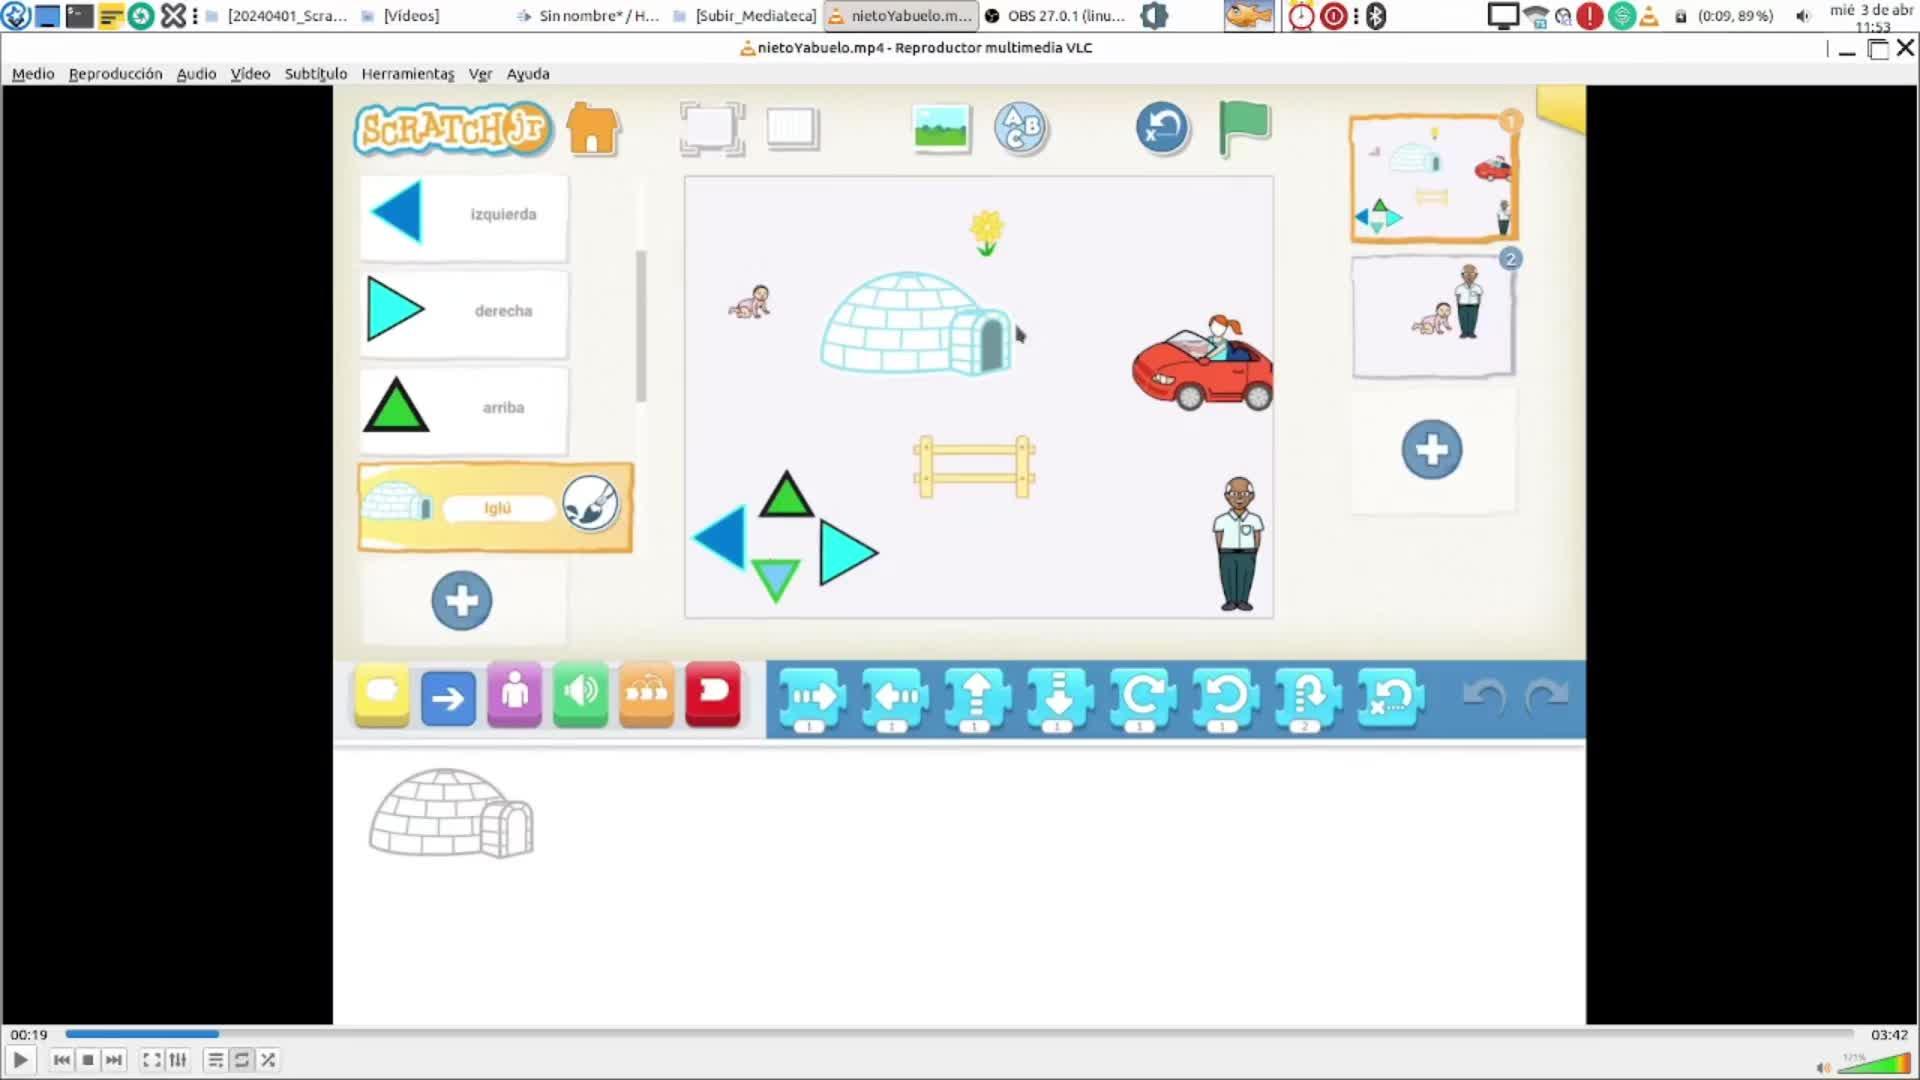The height and width of the screenshot is (1080, 1920).
Task: Select the green sound blocks category
Action: (580, 694)
